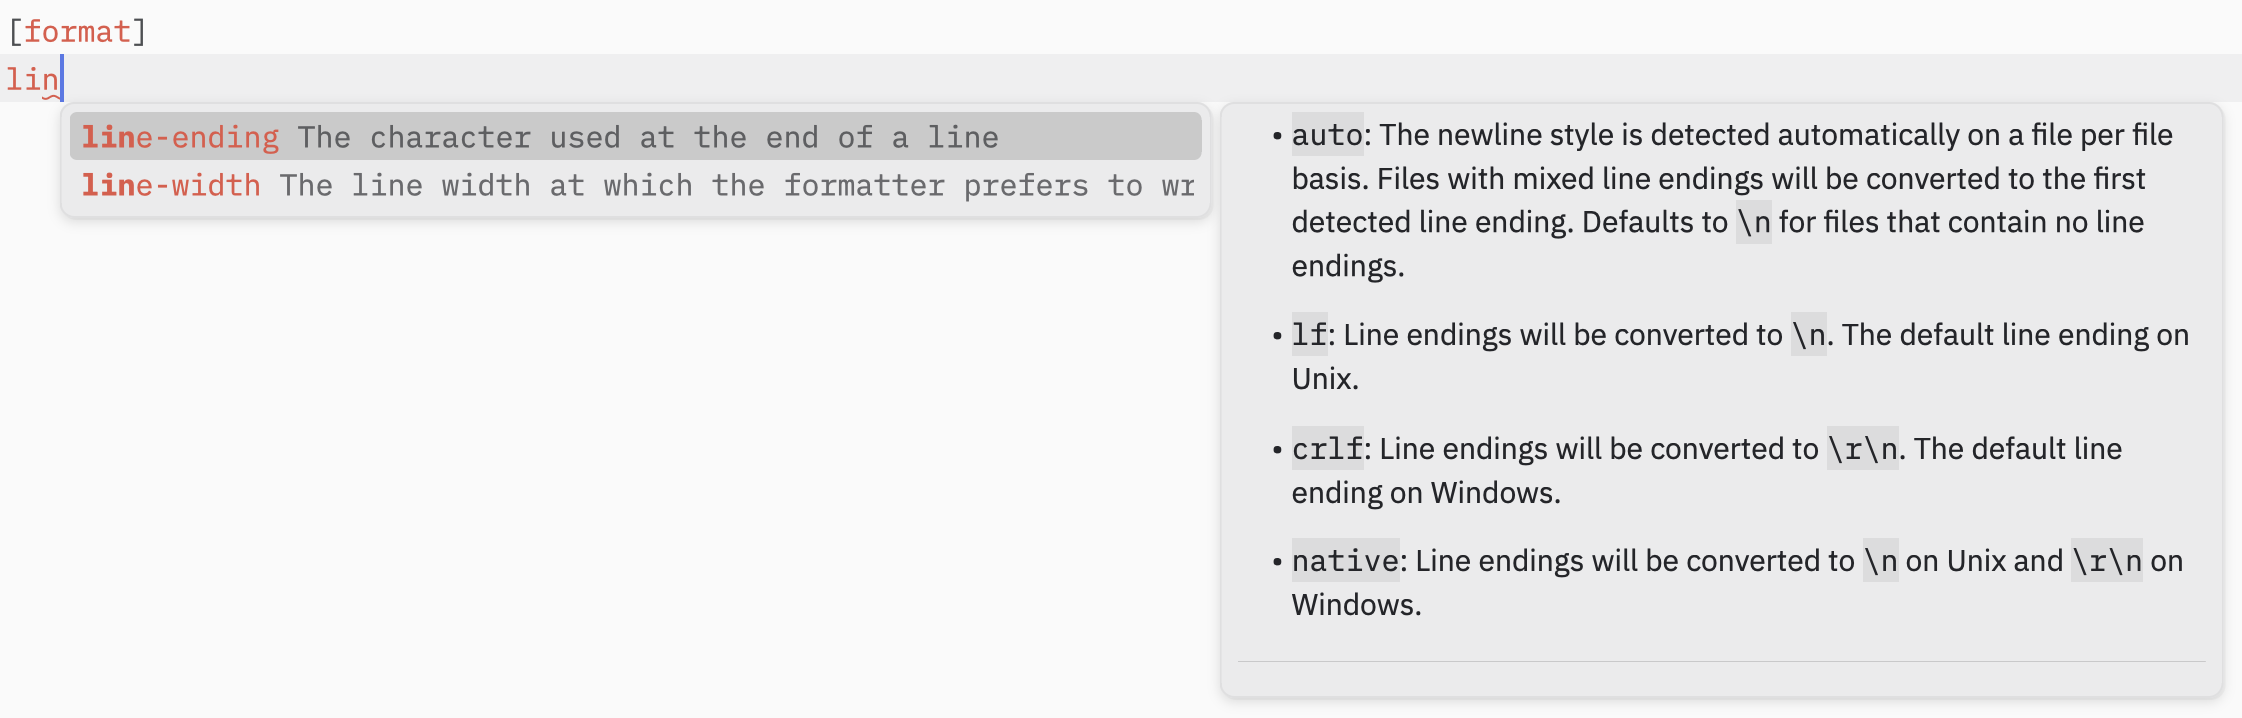
Task: Click the \r\n snippet in native entry
Action: [x=2106, y=560]
